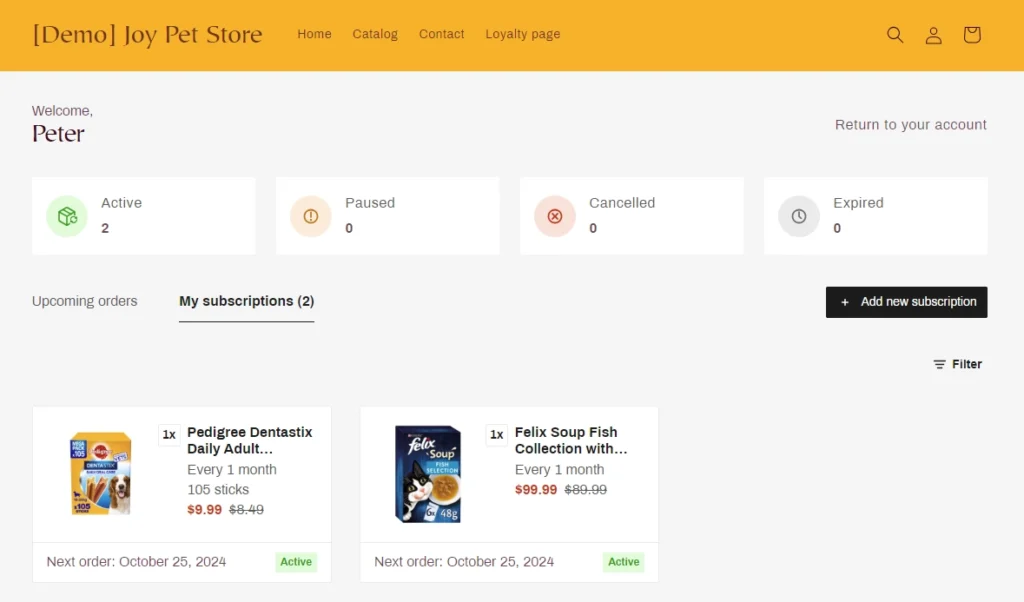Open the shopping cart icon
Viewport: 1024px width, 602px height.
[971, 34]
